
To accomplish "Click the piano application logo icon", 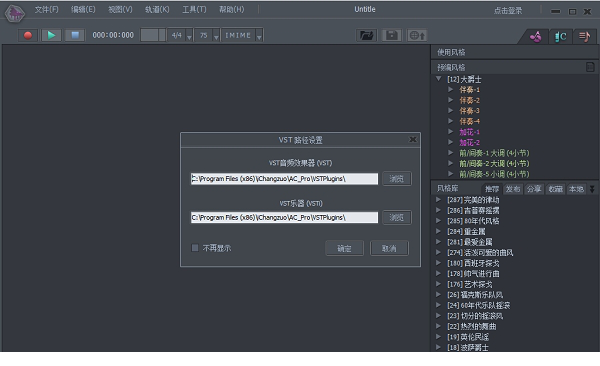I will [15, 14].
